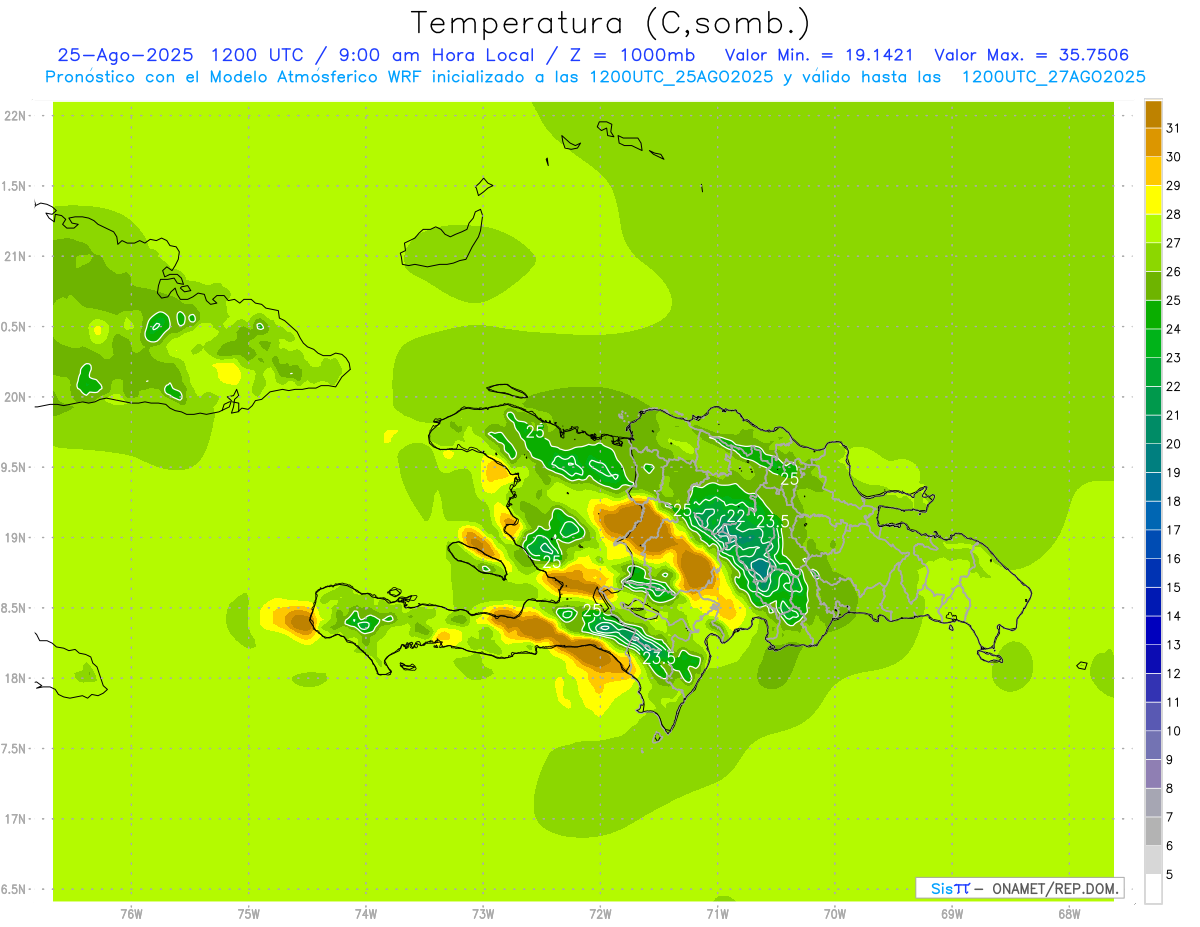Screen dimensions: 1200x927
Task: Pick the legend swatch between 24 and 25
Action: [x=1153, y=315]
